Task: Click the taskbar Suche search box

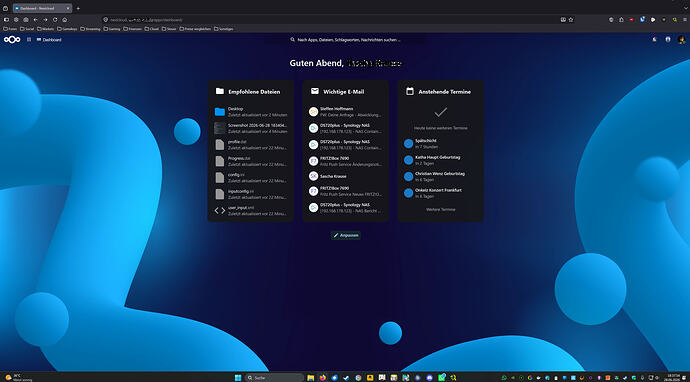Action: (275, 378)
